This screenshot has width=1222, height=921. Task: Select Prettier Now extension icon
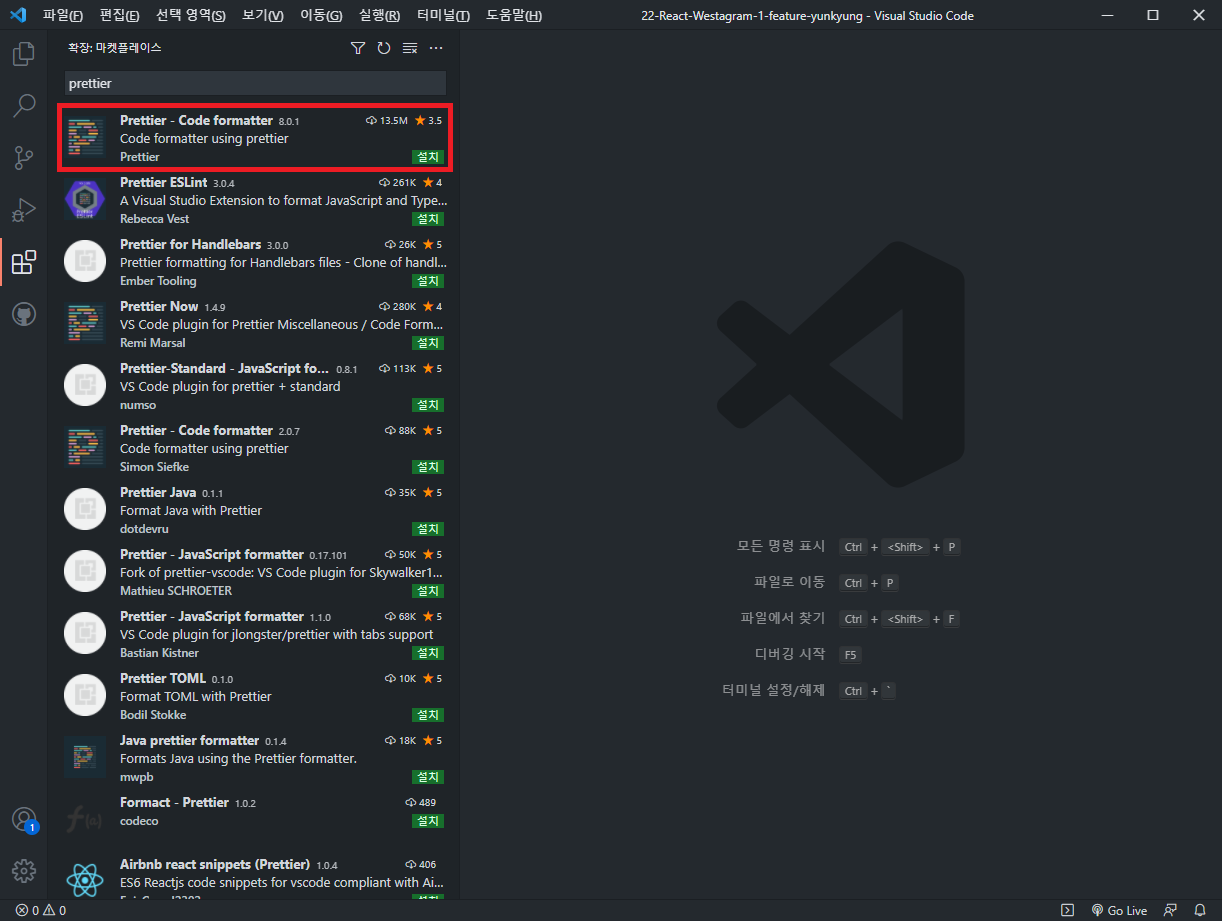[85, 324]
